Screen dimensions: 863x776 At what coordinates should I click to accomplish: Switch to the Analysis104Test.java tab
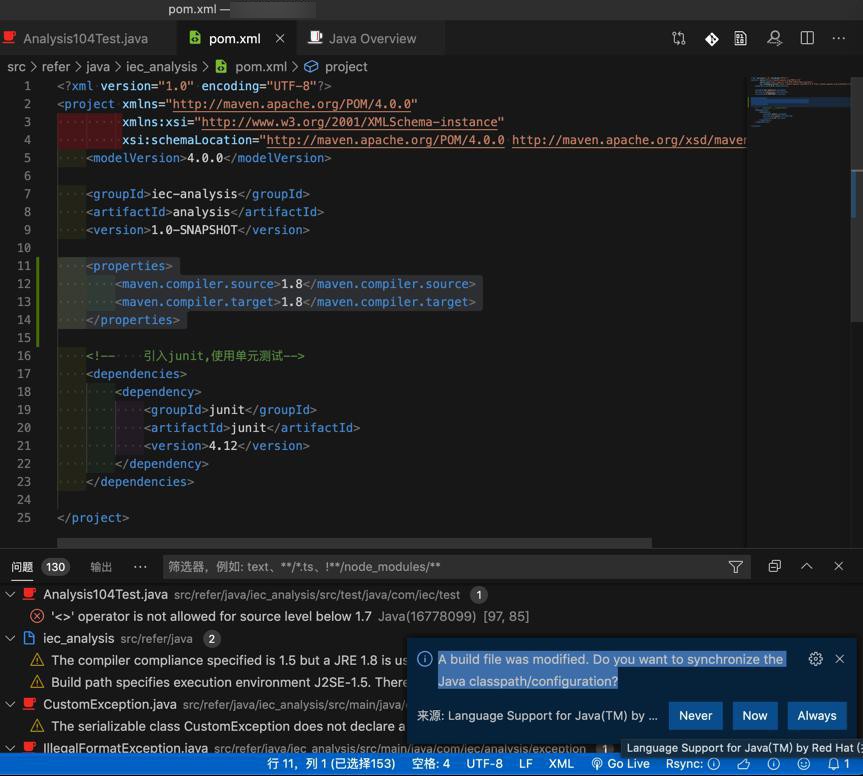pyautogui.click(x=85, y=38)
